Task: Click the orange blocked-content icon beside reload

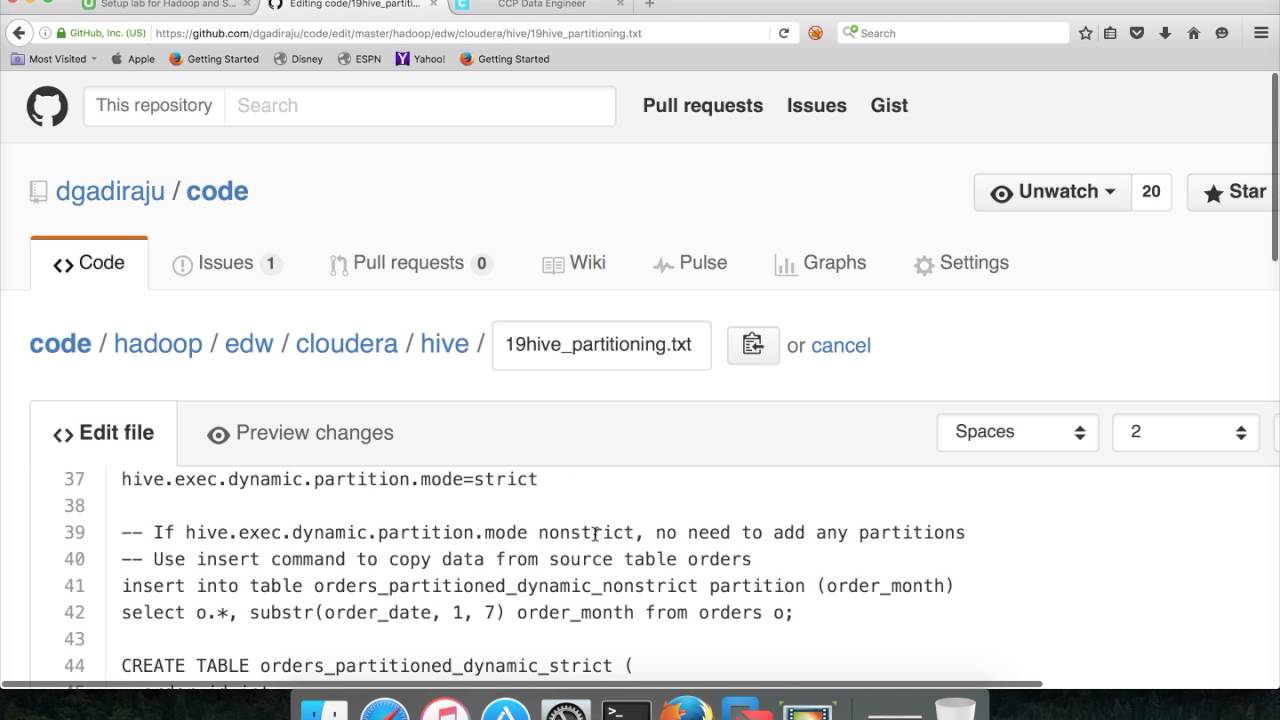Action: pos(815,33)
